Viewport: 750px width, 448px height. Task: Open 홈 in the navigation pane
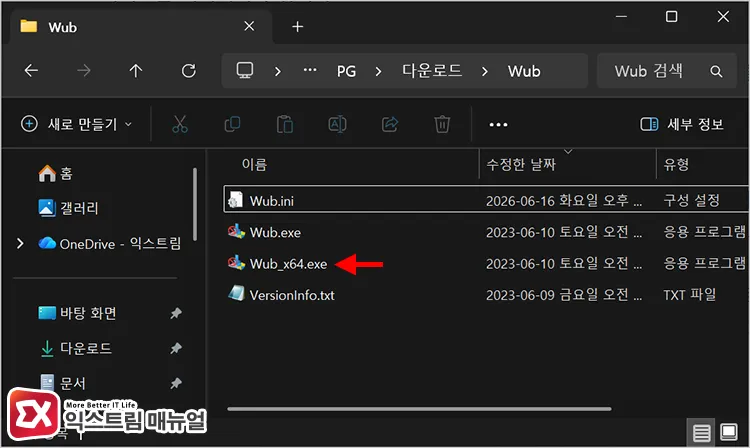(x=55, y=173)
